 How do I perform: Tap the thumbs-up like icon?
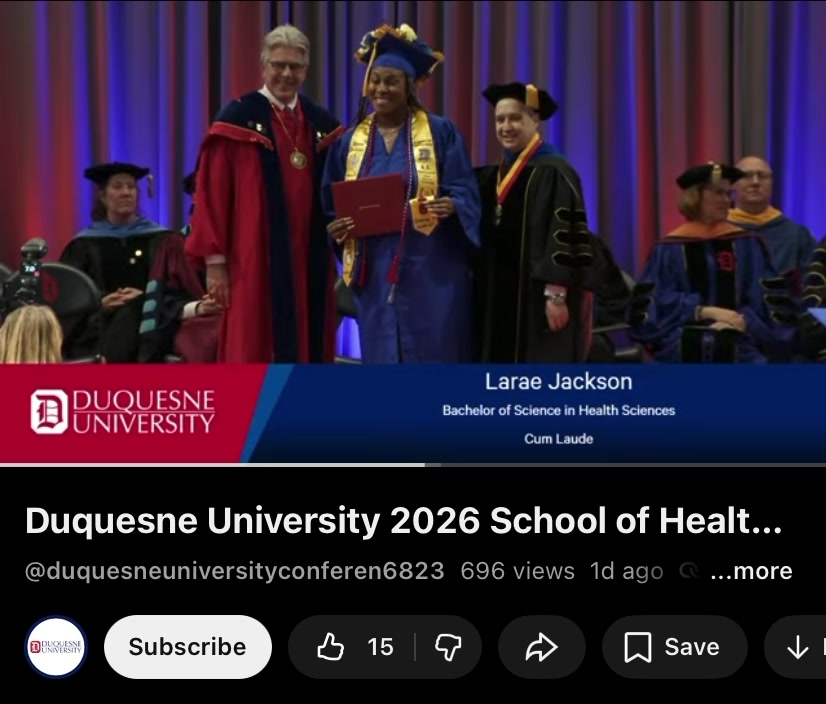point(330,647)
